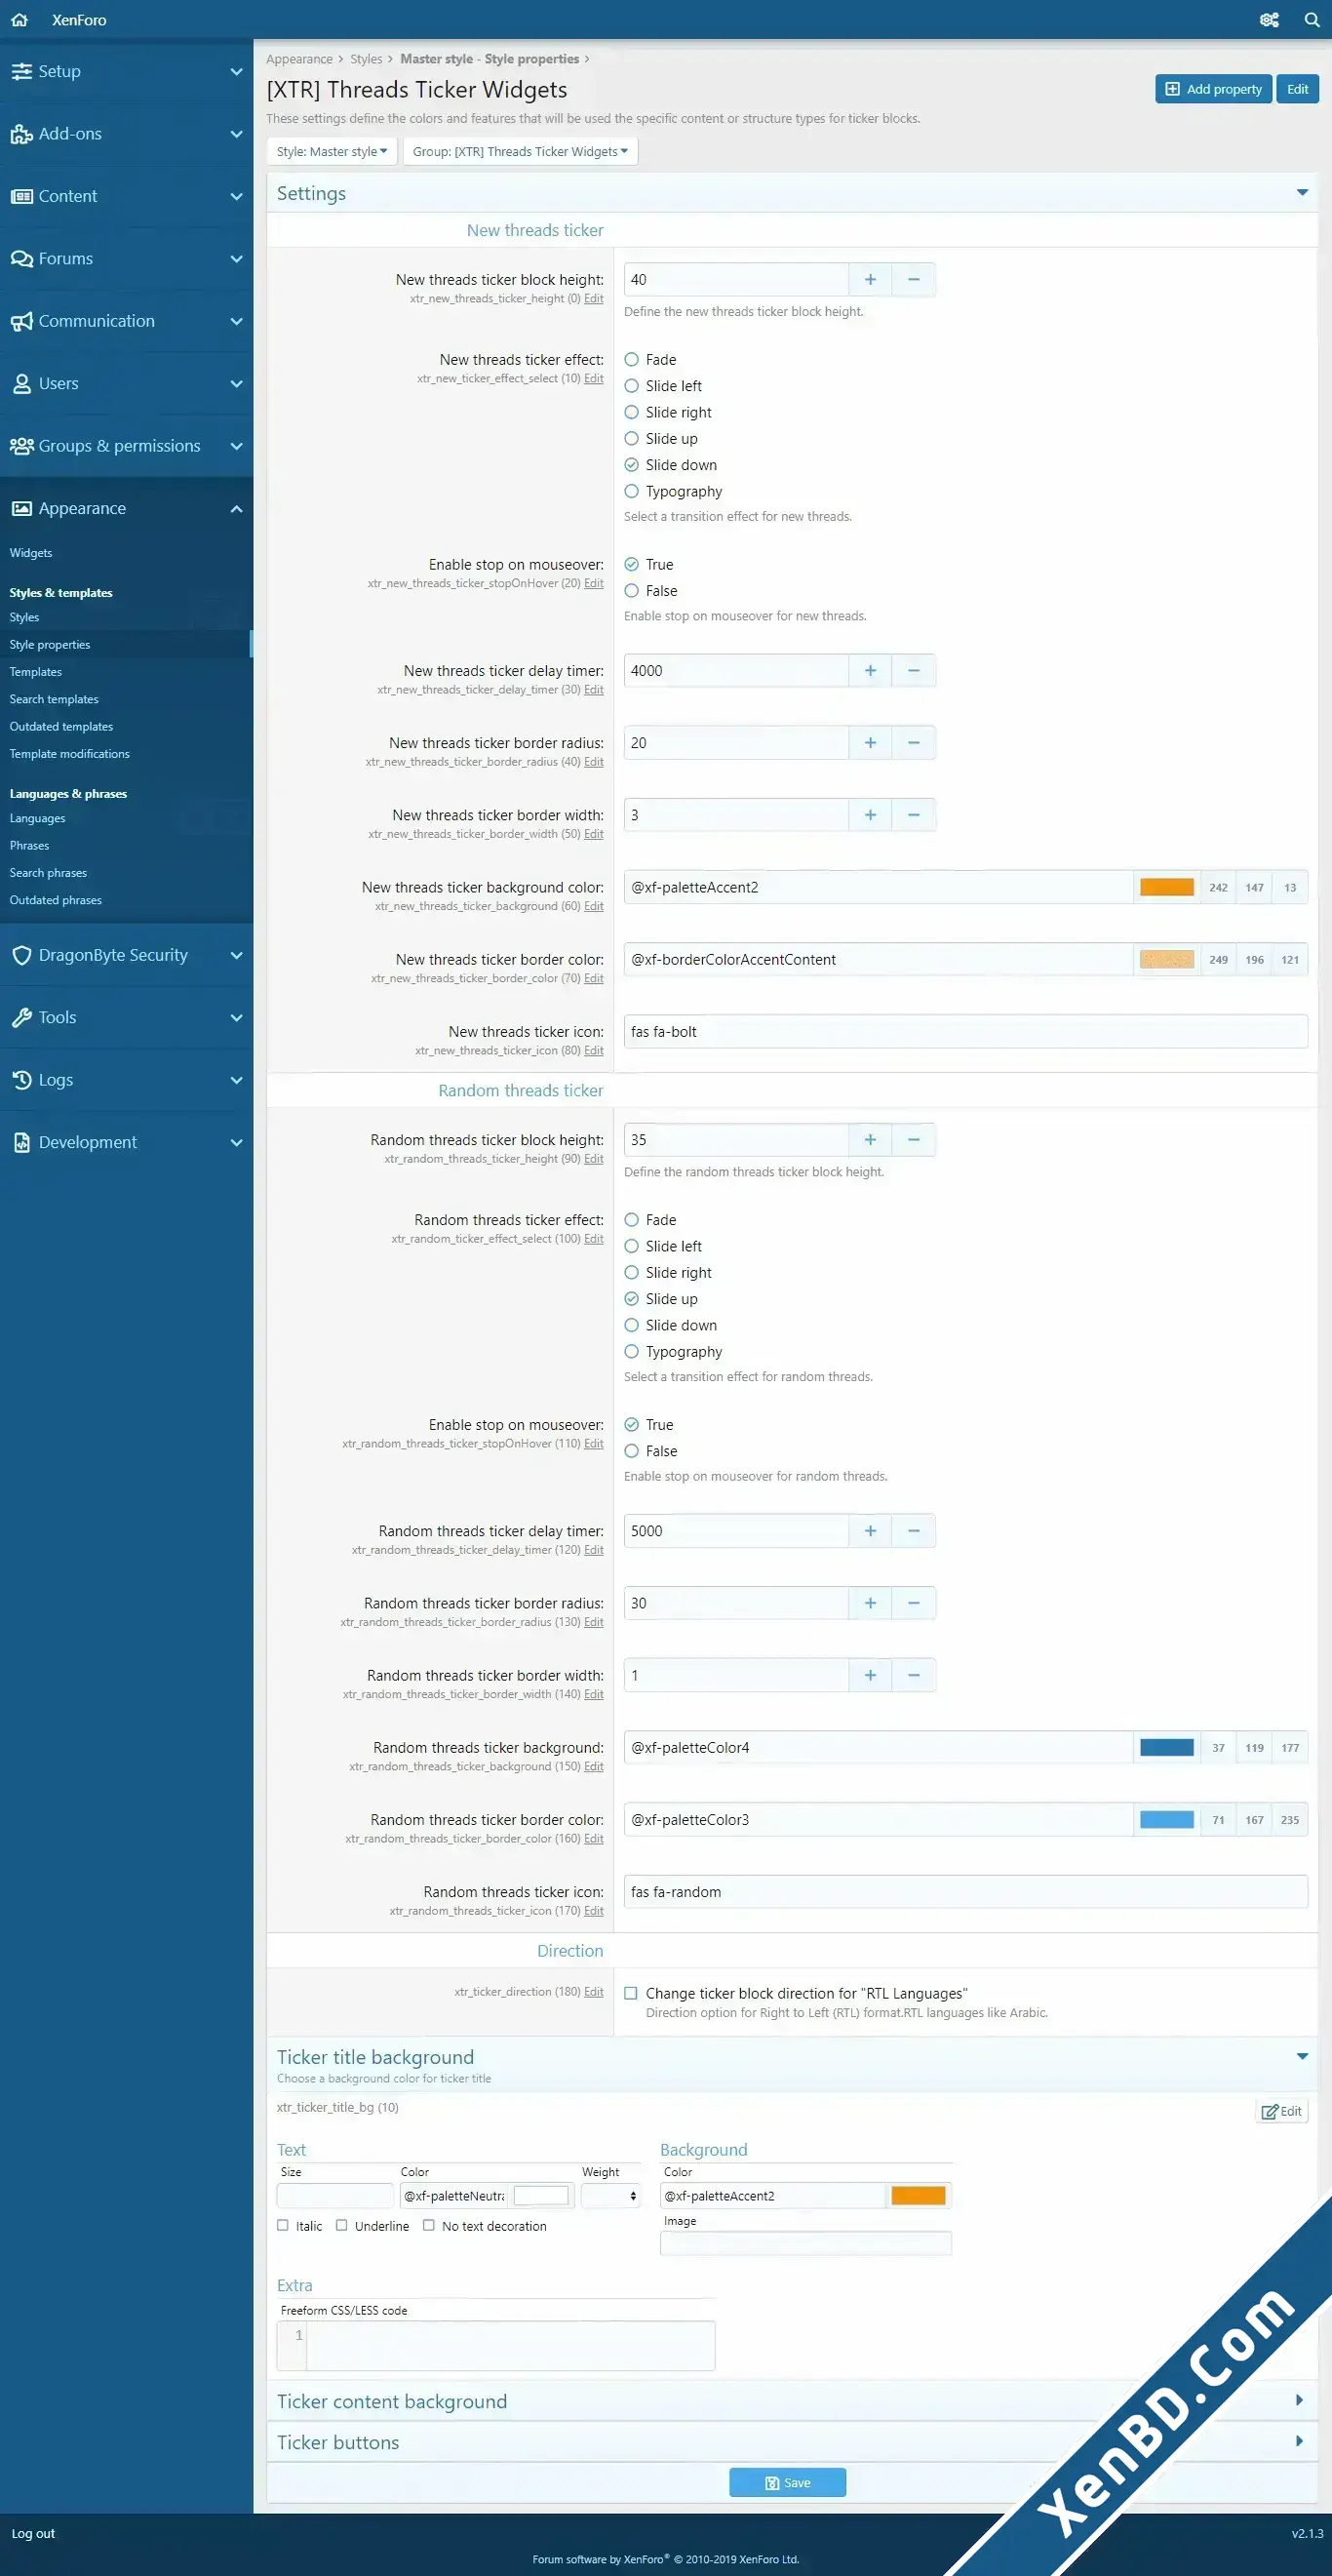Select Slide down for random threads ticker
The width and height of the screenshot is (1332, 2576).
coord(632,1325)
